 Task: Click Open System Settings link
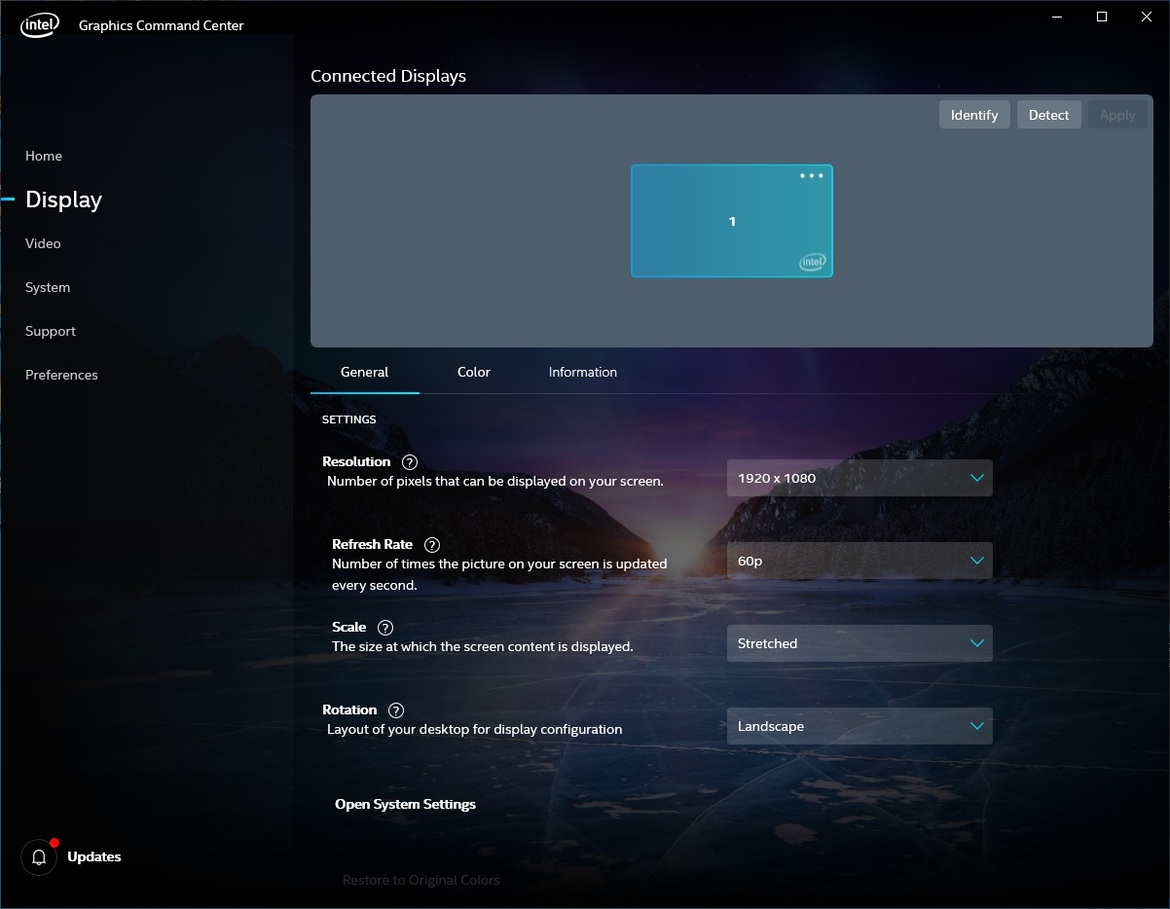405,804
